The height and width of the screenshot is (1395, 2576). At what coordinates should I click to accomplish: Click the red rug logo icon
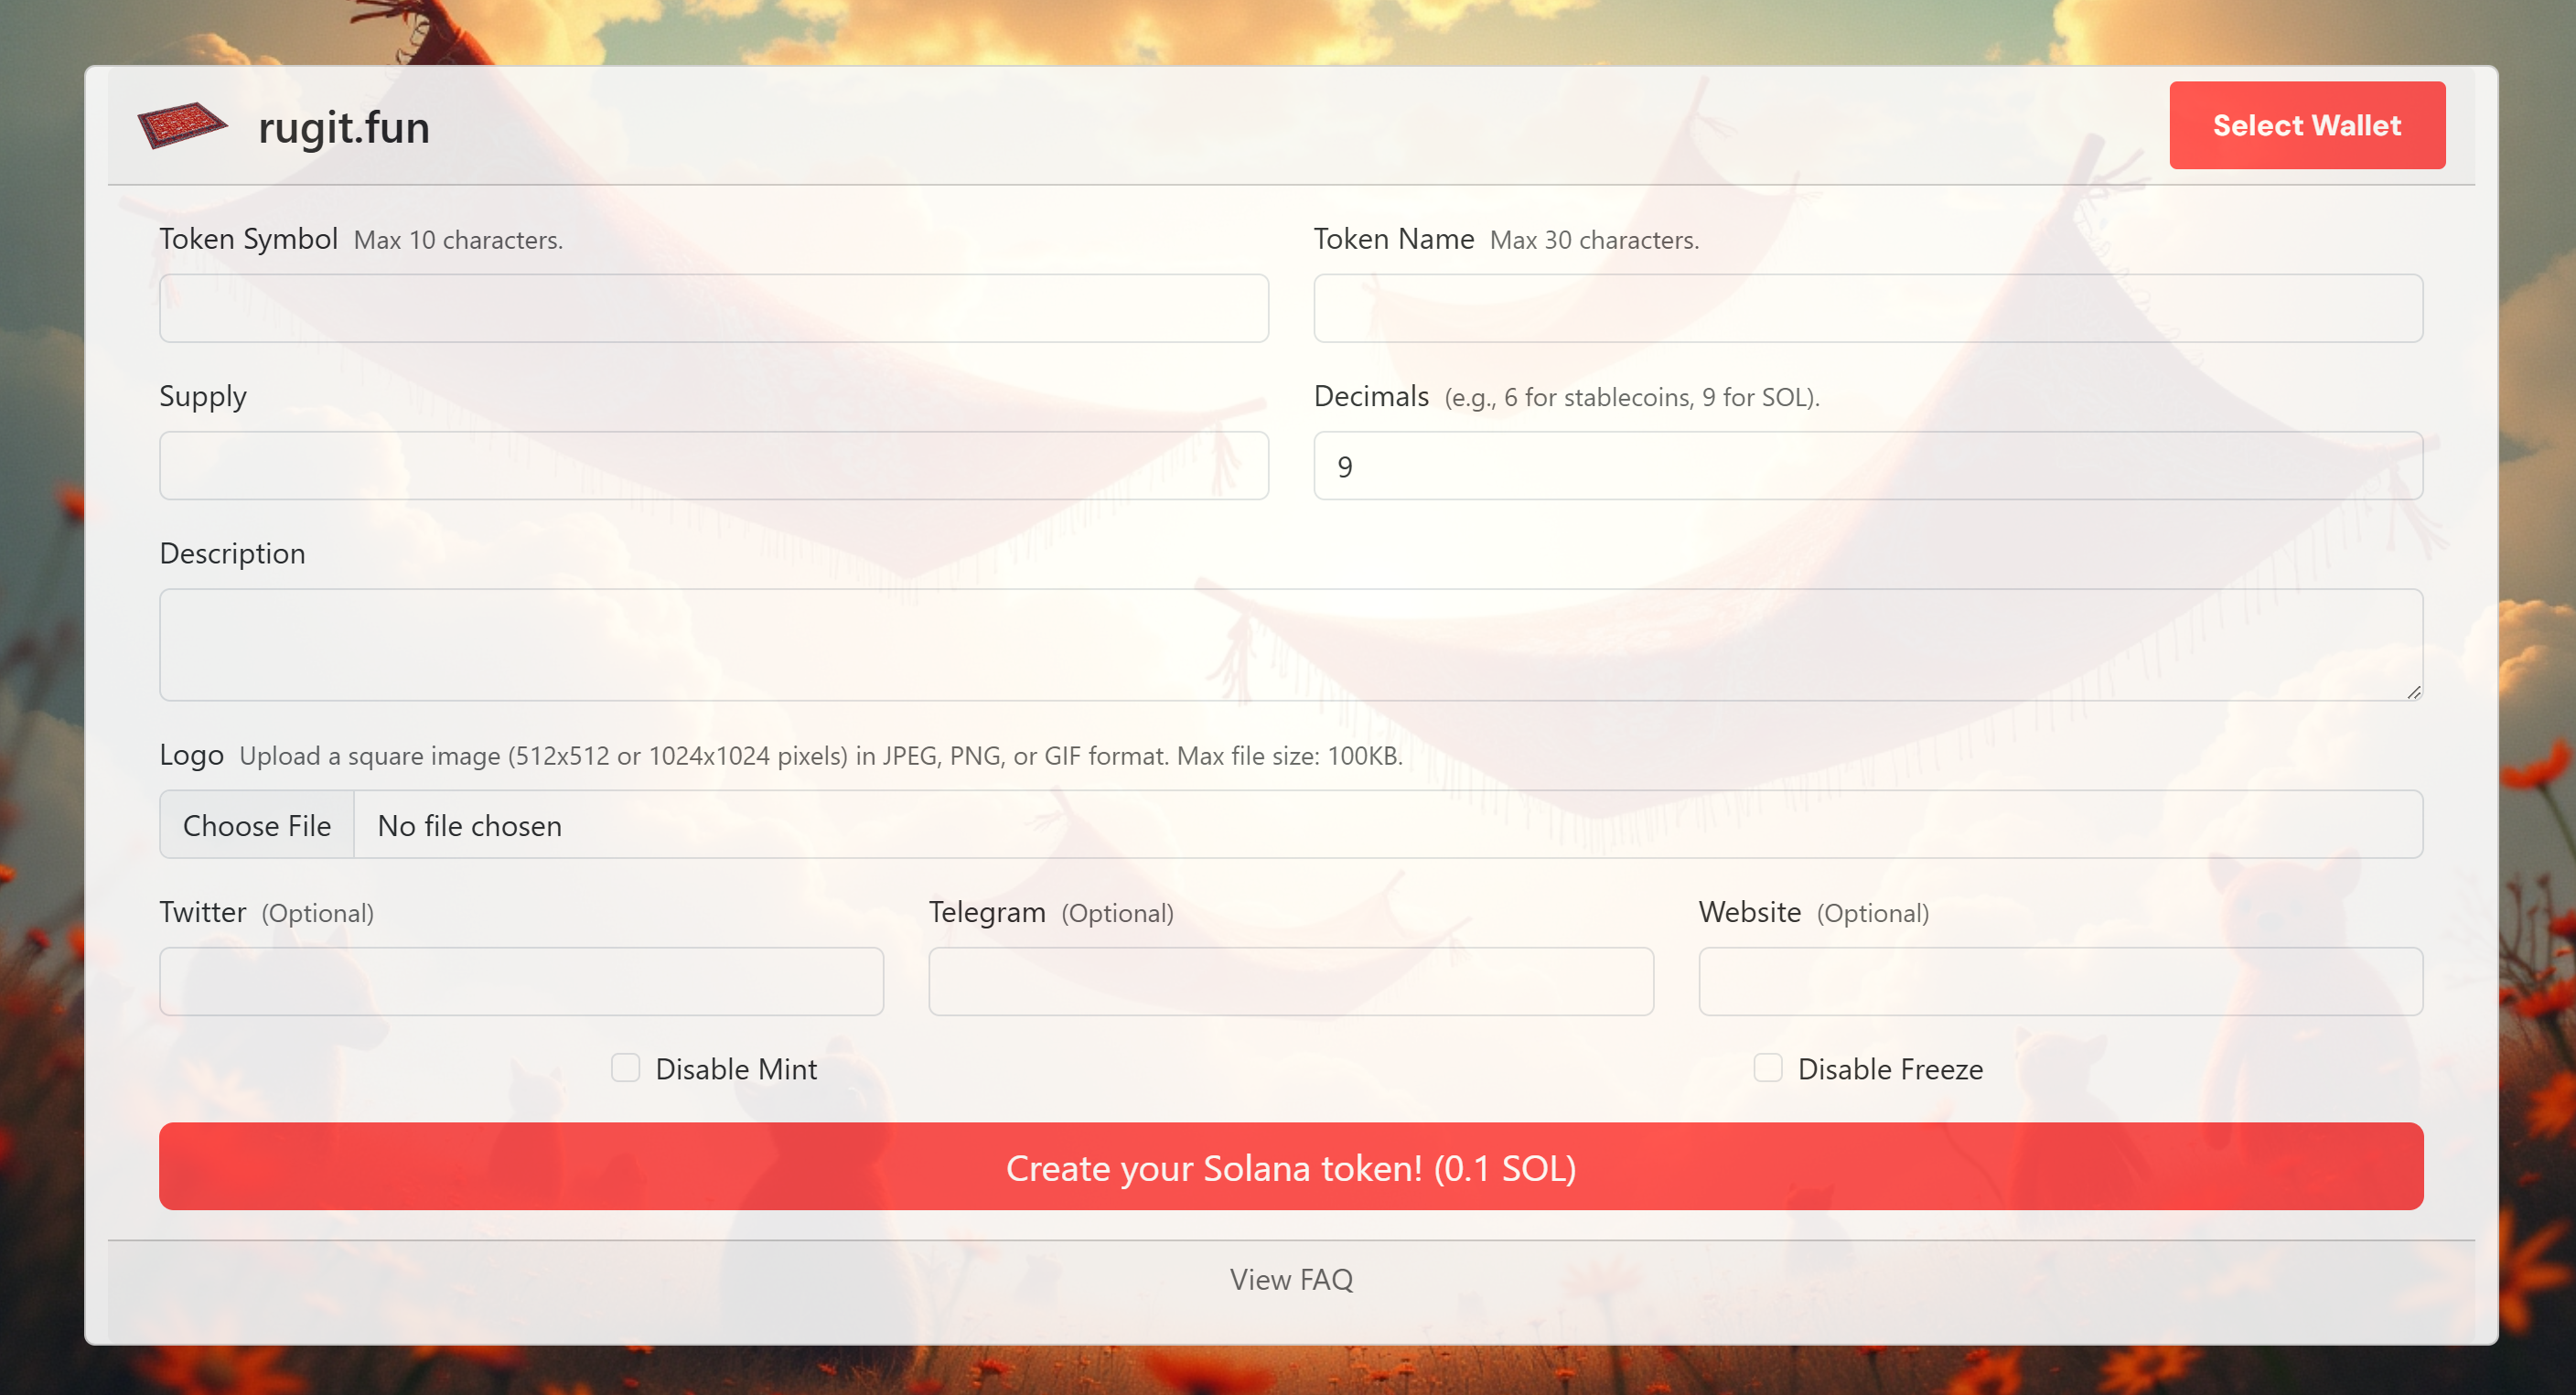coord(182,126)
